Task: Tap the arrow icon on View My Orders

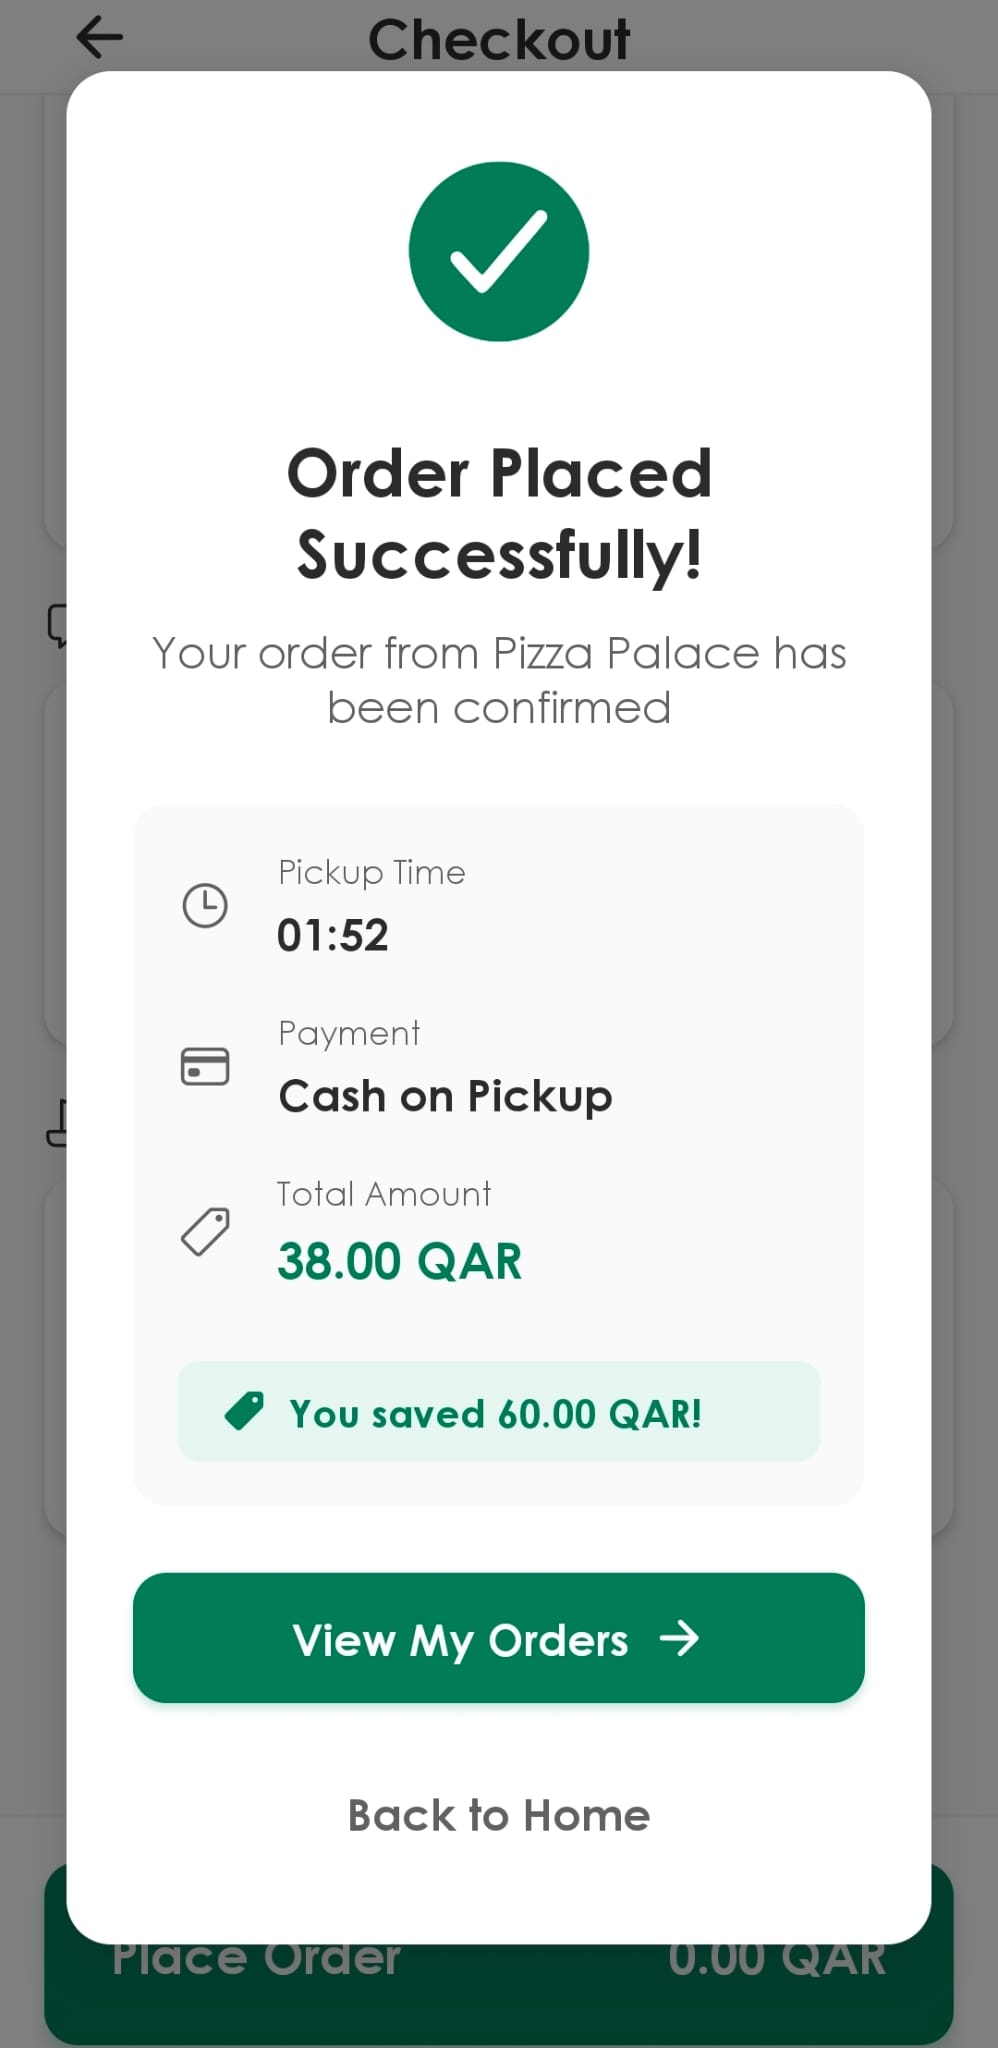Action: [x=679, y=1639]
